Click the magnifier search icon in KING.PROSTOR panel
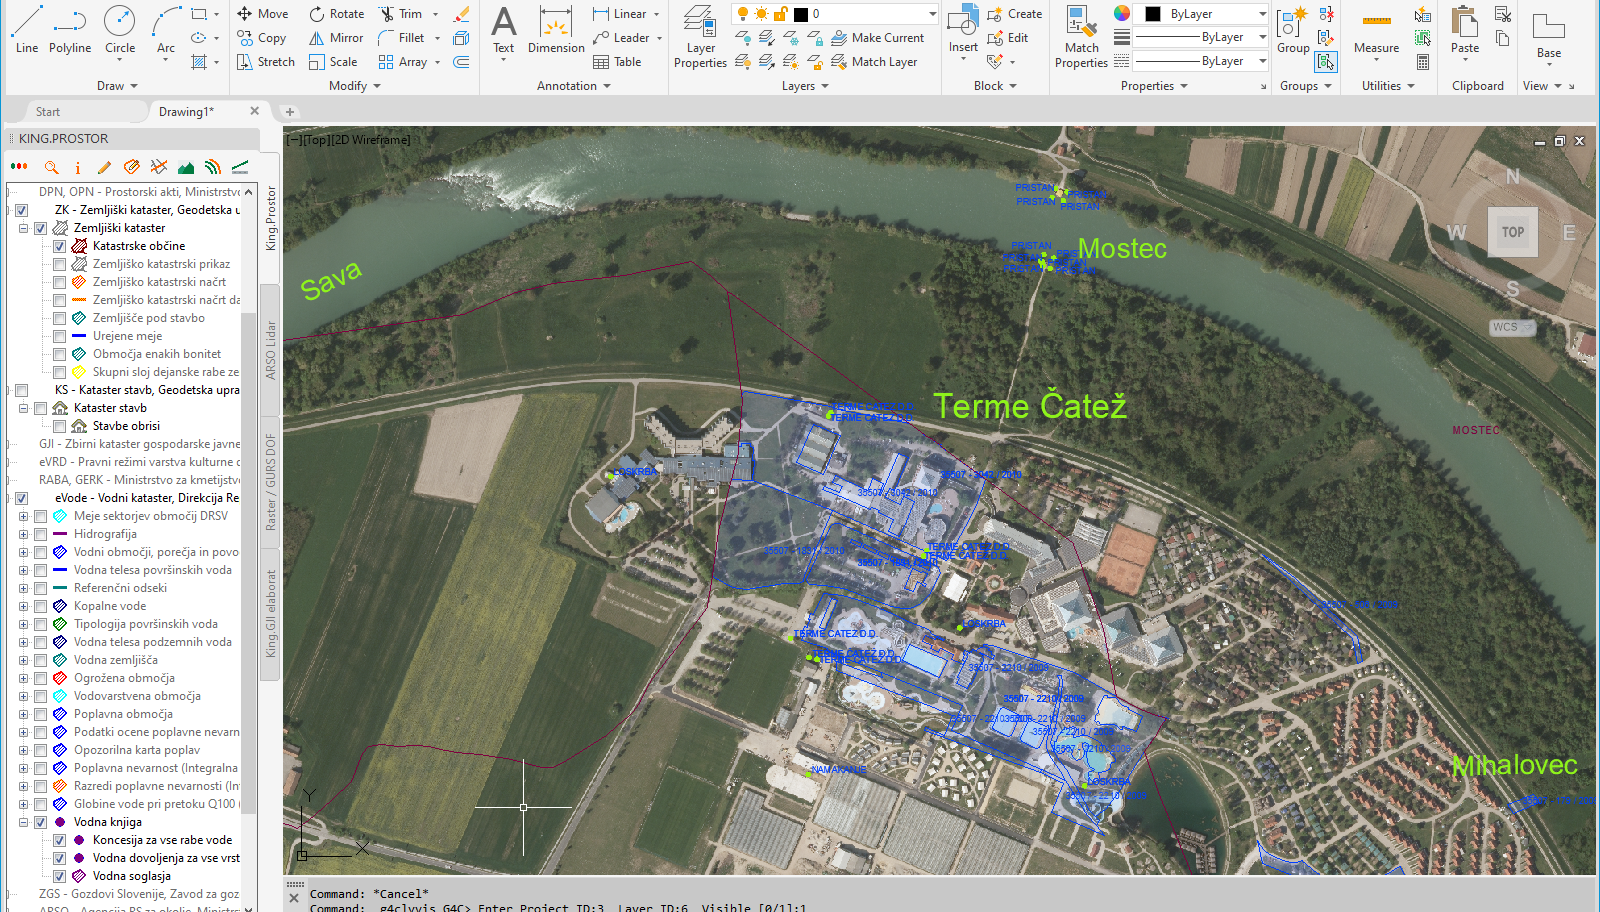1600x912 pixels. click(x=51, y=167)
